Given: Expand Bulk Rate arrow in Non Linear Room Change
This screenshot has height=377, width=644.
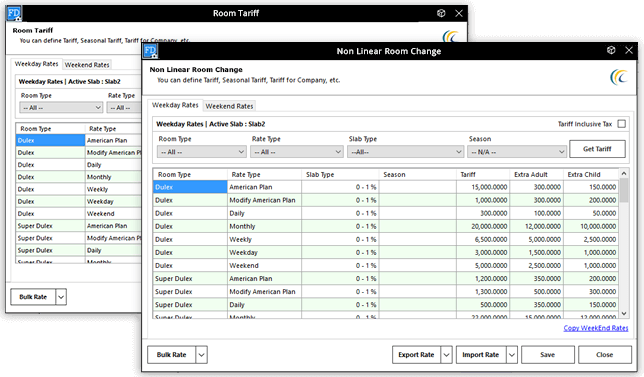Looking at the screenshot, I should click(x=201, y=355).
